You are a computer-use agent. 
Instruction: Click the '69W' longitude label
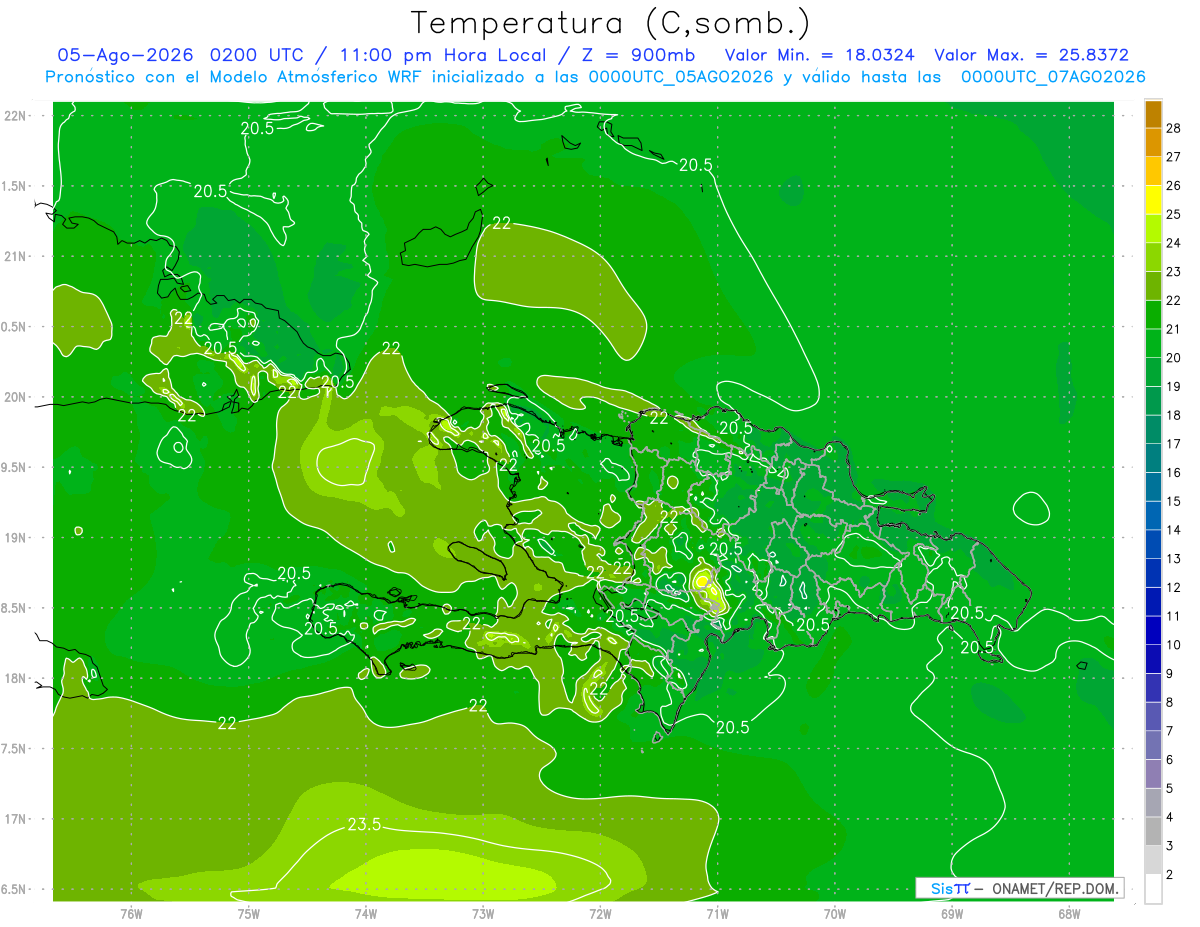[x=952, y=913]
